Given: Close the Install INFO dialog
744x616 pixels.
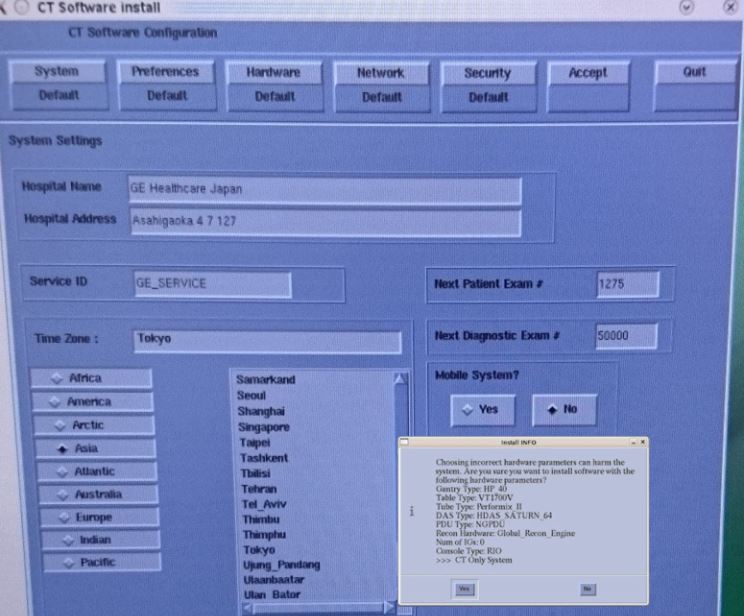Looking at the screenshot, I should pyautogui.click(x=643, y=441).
